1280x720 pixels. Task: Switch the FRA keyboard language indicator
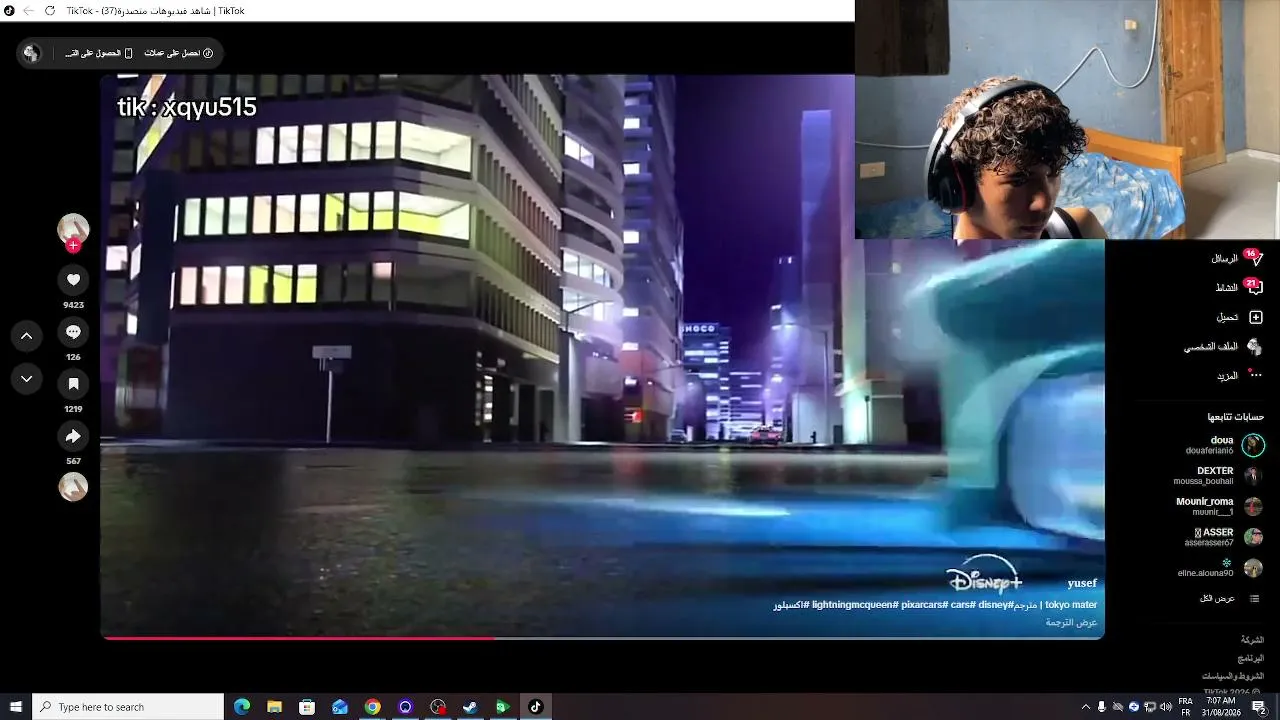(1185, 707)
